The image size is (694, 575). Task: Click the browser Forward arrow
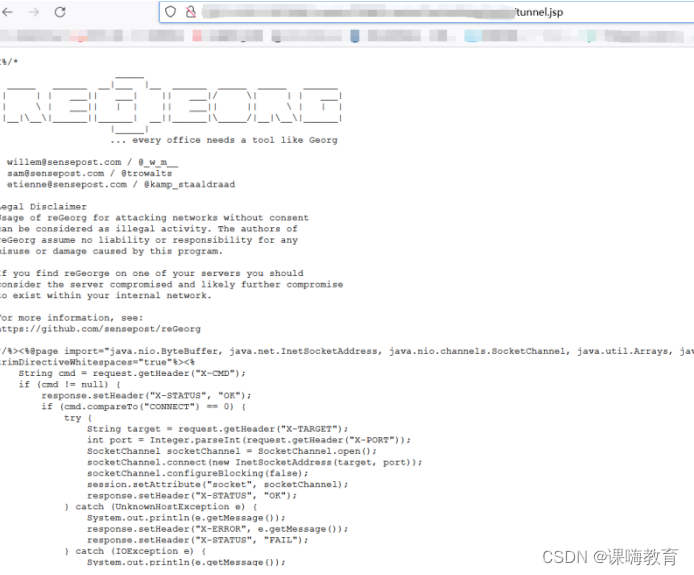click(34, 12)
